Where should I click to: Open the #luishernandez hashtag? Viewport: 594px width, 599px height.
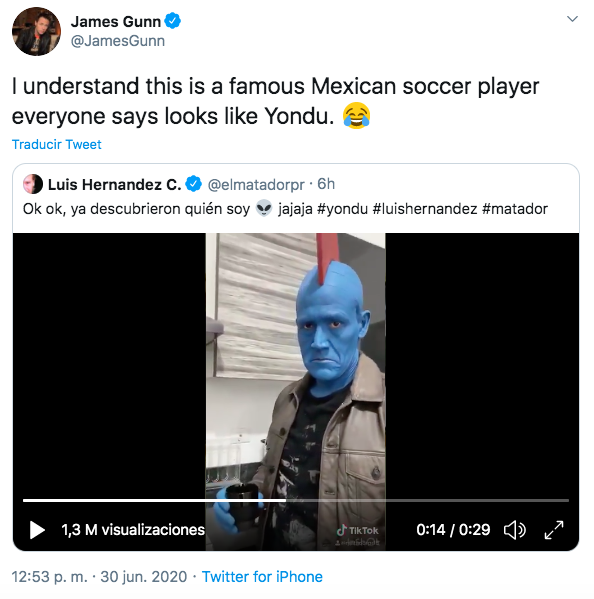(425, 209)
